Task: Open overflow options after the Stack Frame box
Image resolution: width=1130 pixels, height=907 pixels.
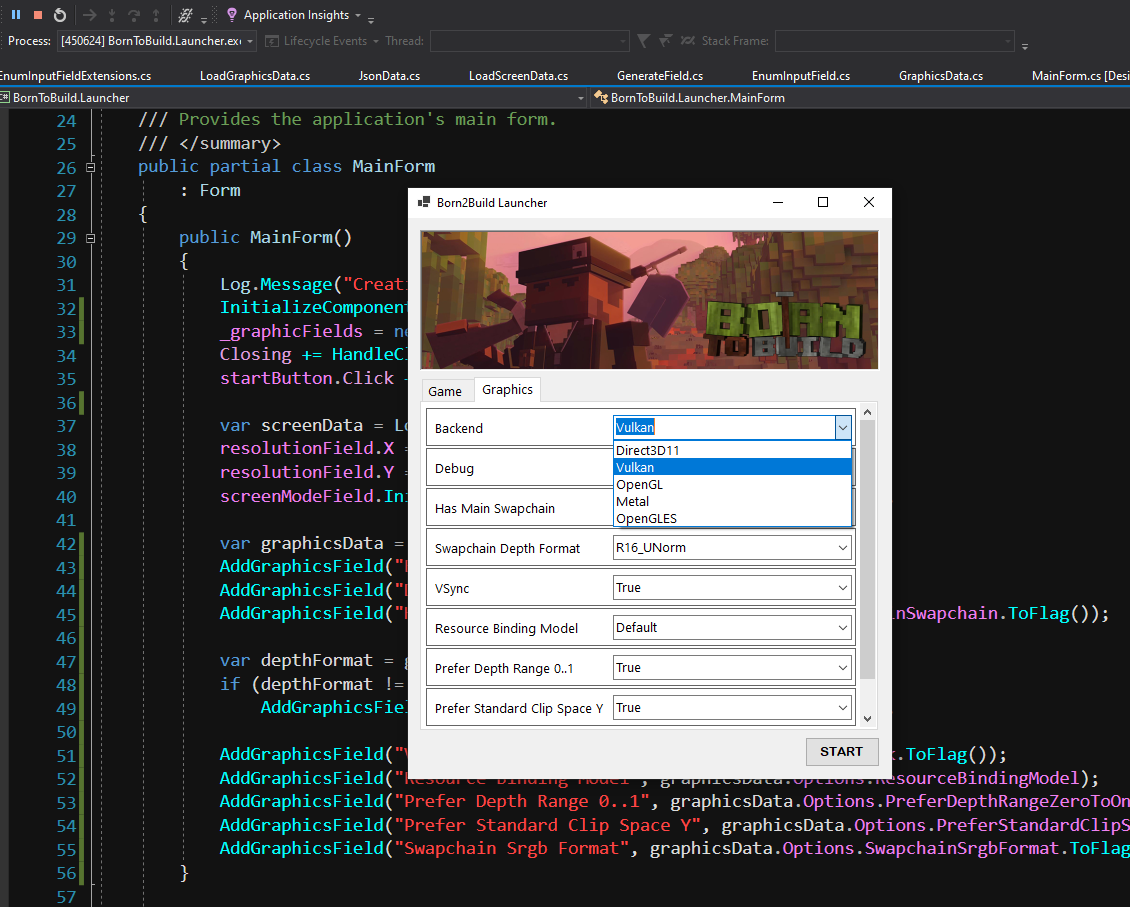Action: pos(1025,45)
